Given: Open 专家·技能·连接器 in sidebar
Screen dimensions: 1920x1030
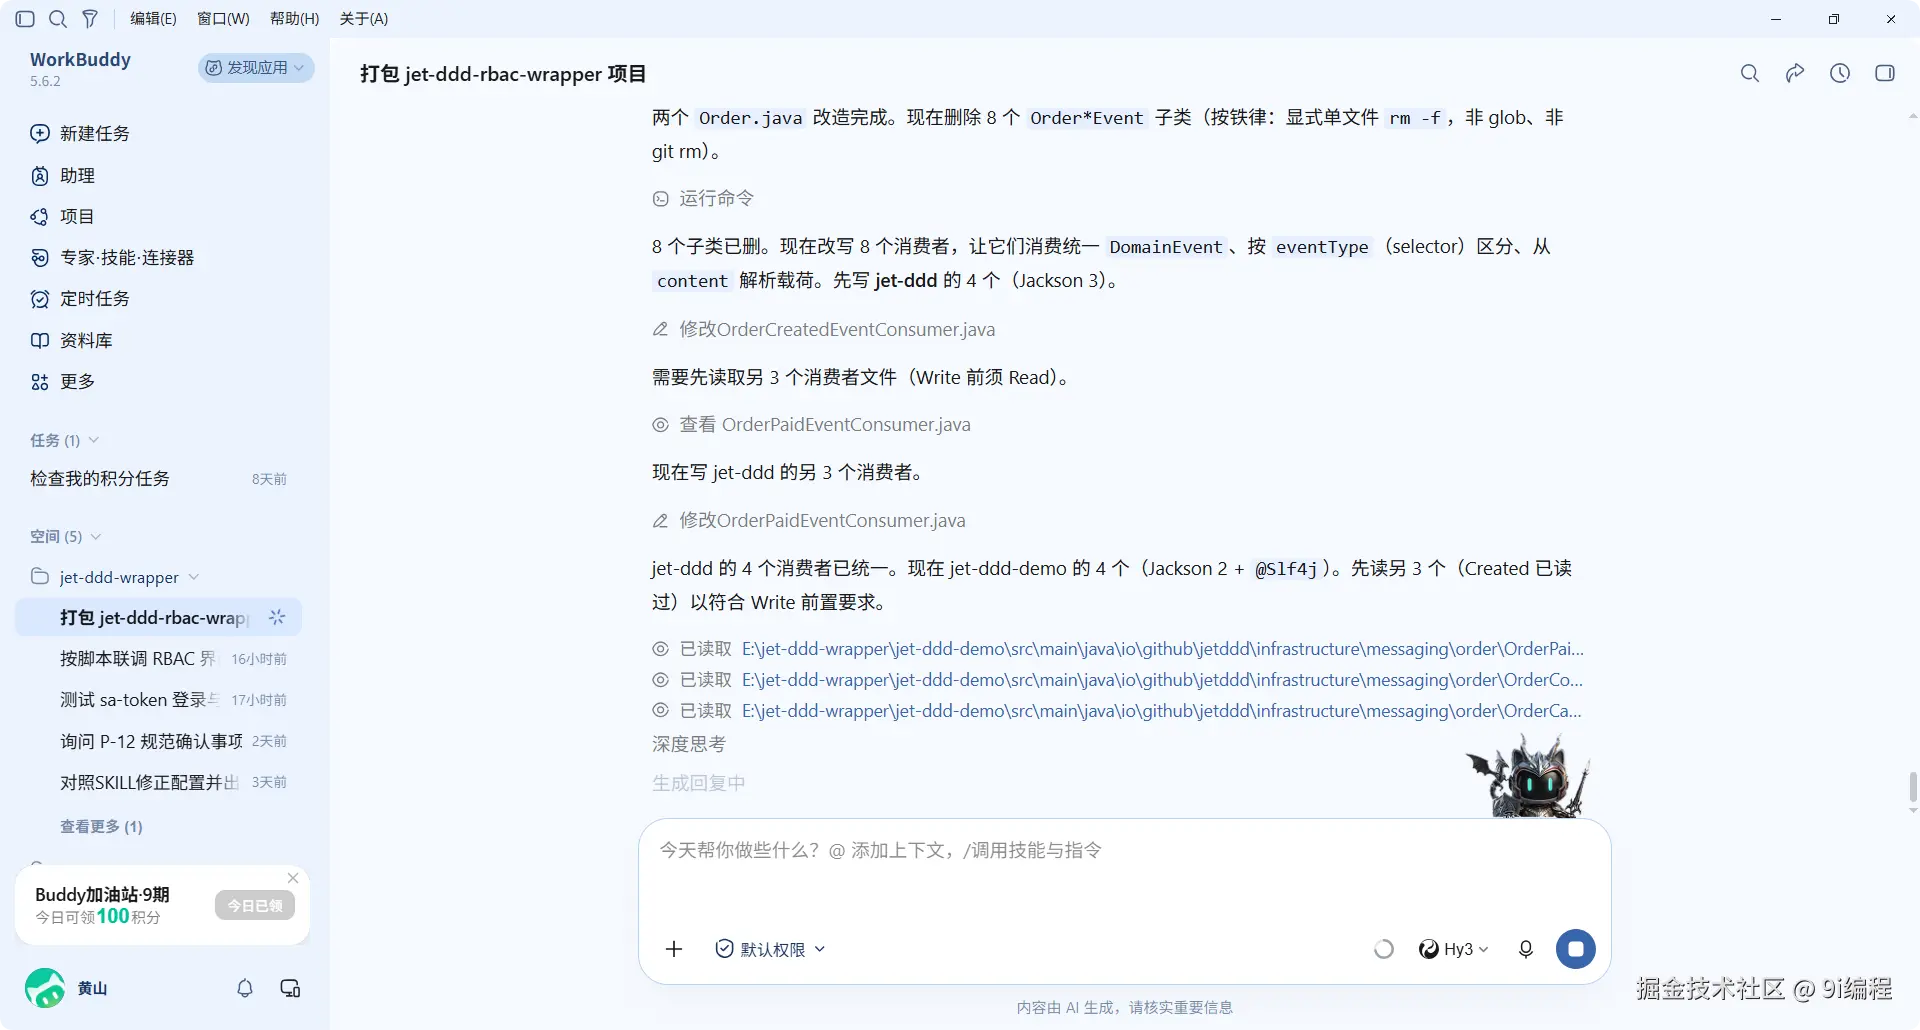Looking at the screenshot, I should point(112,257).
